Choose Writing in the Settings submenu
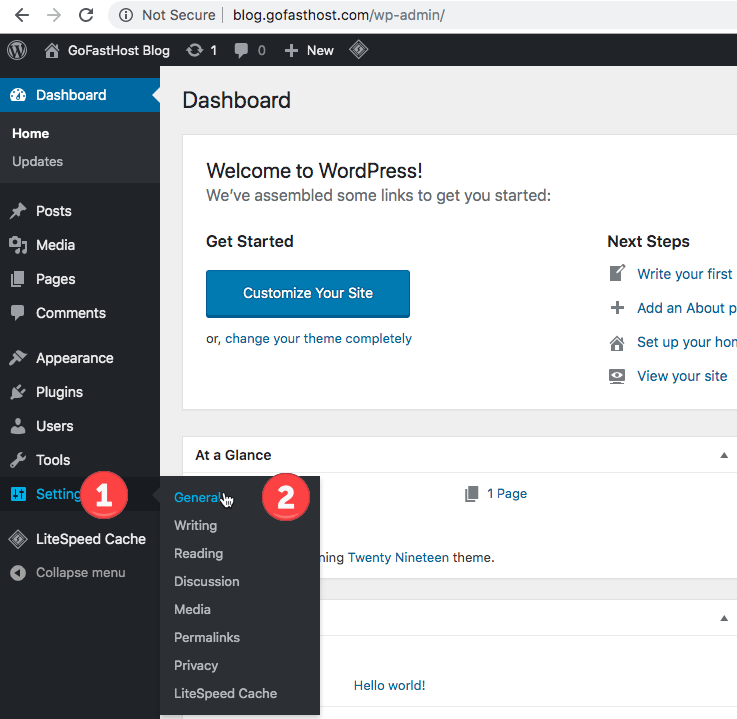The image size is (737, 719). pyautogui.click(x=196, y=525)
